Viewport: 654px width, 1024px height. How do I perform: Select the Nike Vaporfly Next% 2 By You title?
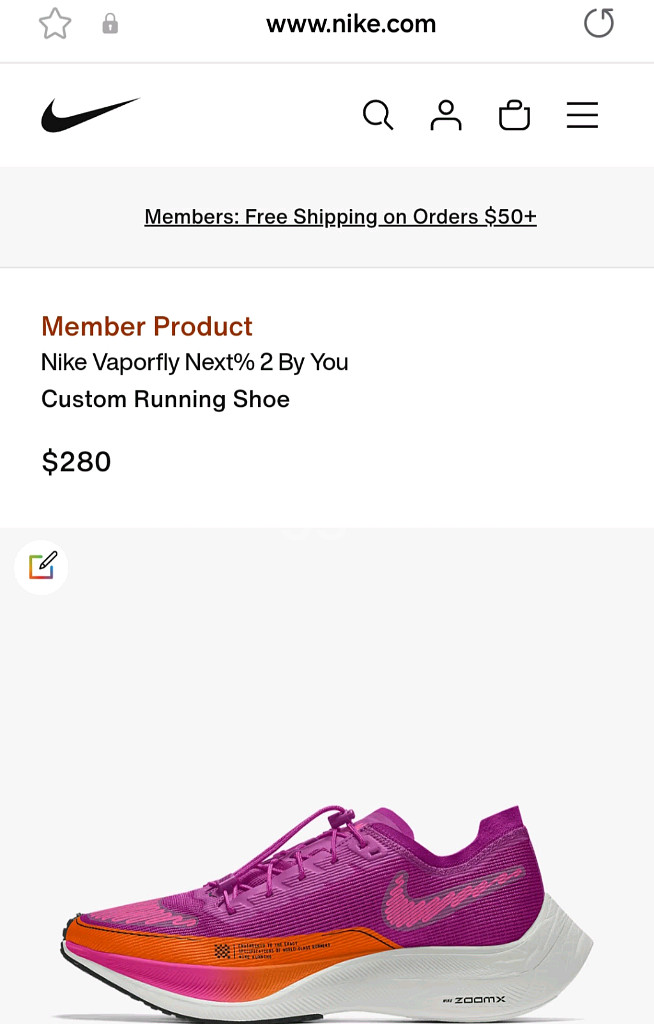[x=195, y=362]
